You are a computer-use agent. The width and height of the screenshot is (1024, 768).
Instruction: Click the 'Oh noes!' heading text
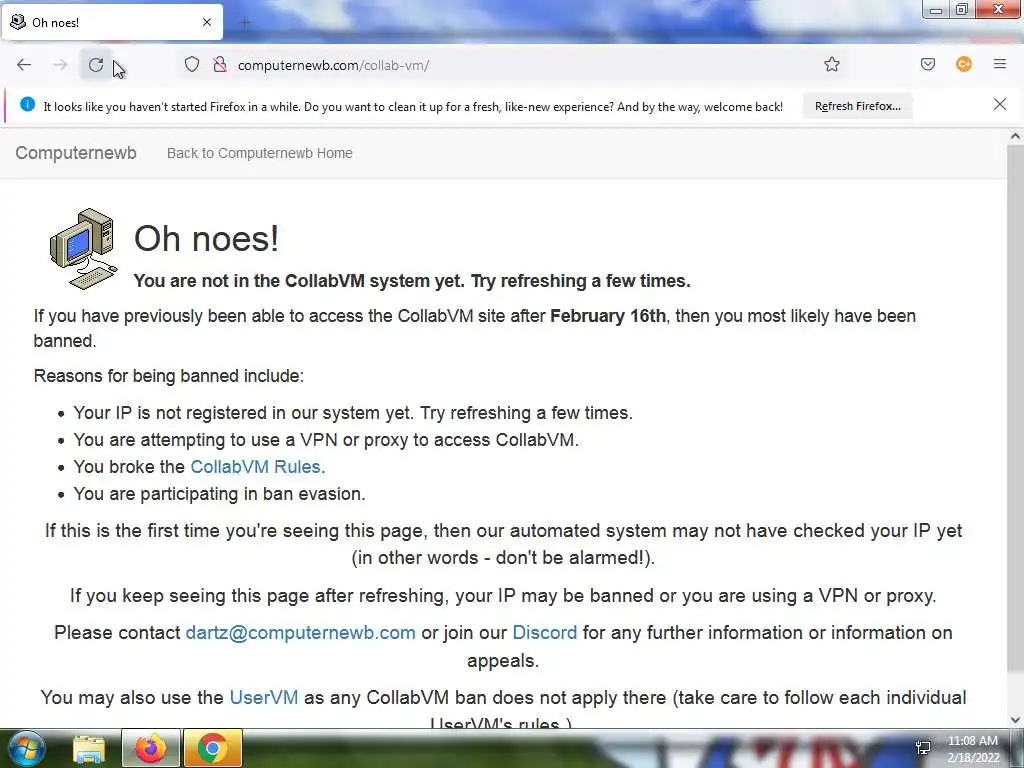point(206,238)
